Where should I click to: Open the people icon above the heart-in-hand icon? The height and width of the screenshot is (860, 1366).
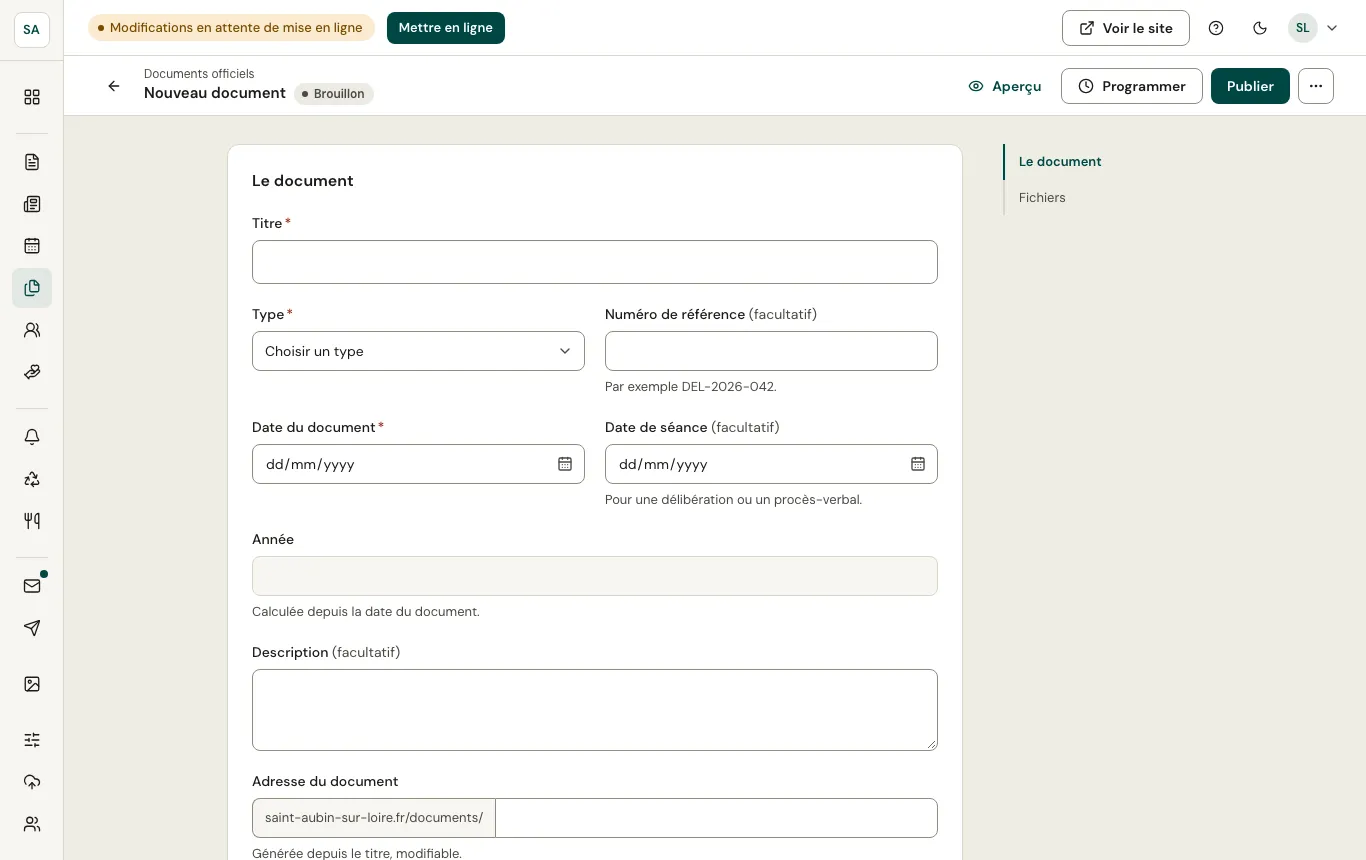32,330
